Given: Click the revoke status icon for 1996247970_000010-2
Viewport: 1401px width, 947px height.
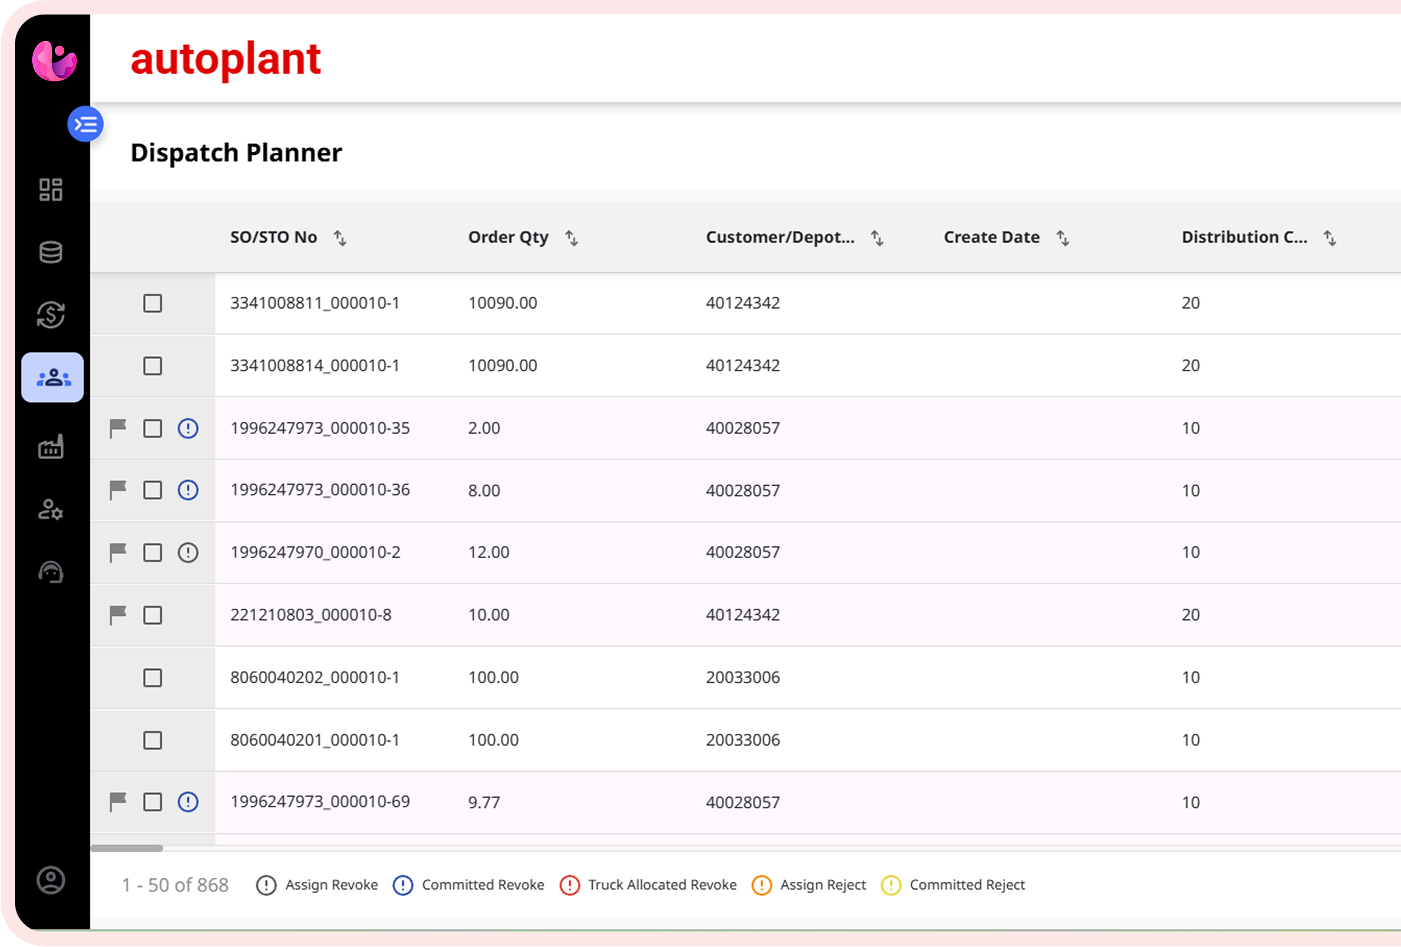Looking at the screenshot, I should tap(188, 553).
